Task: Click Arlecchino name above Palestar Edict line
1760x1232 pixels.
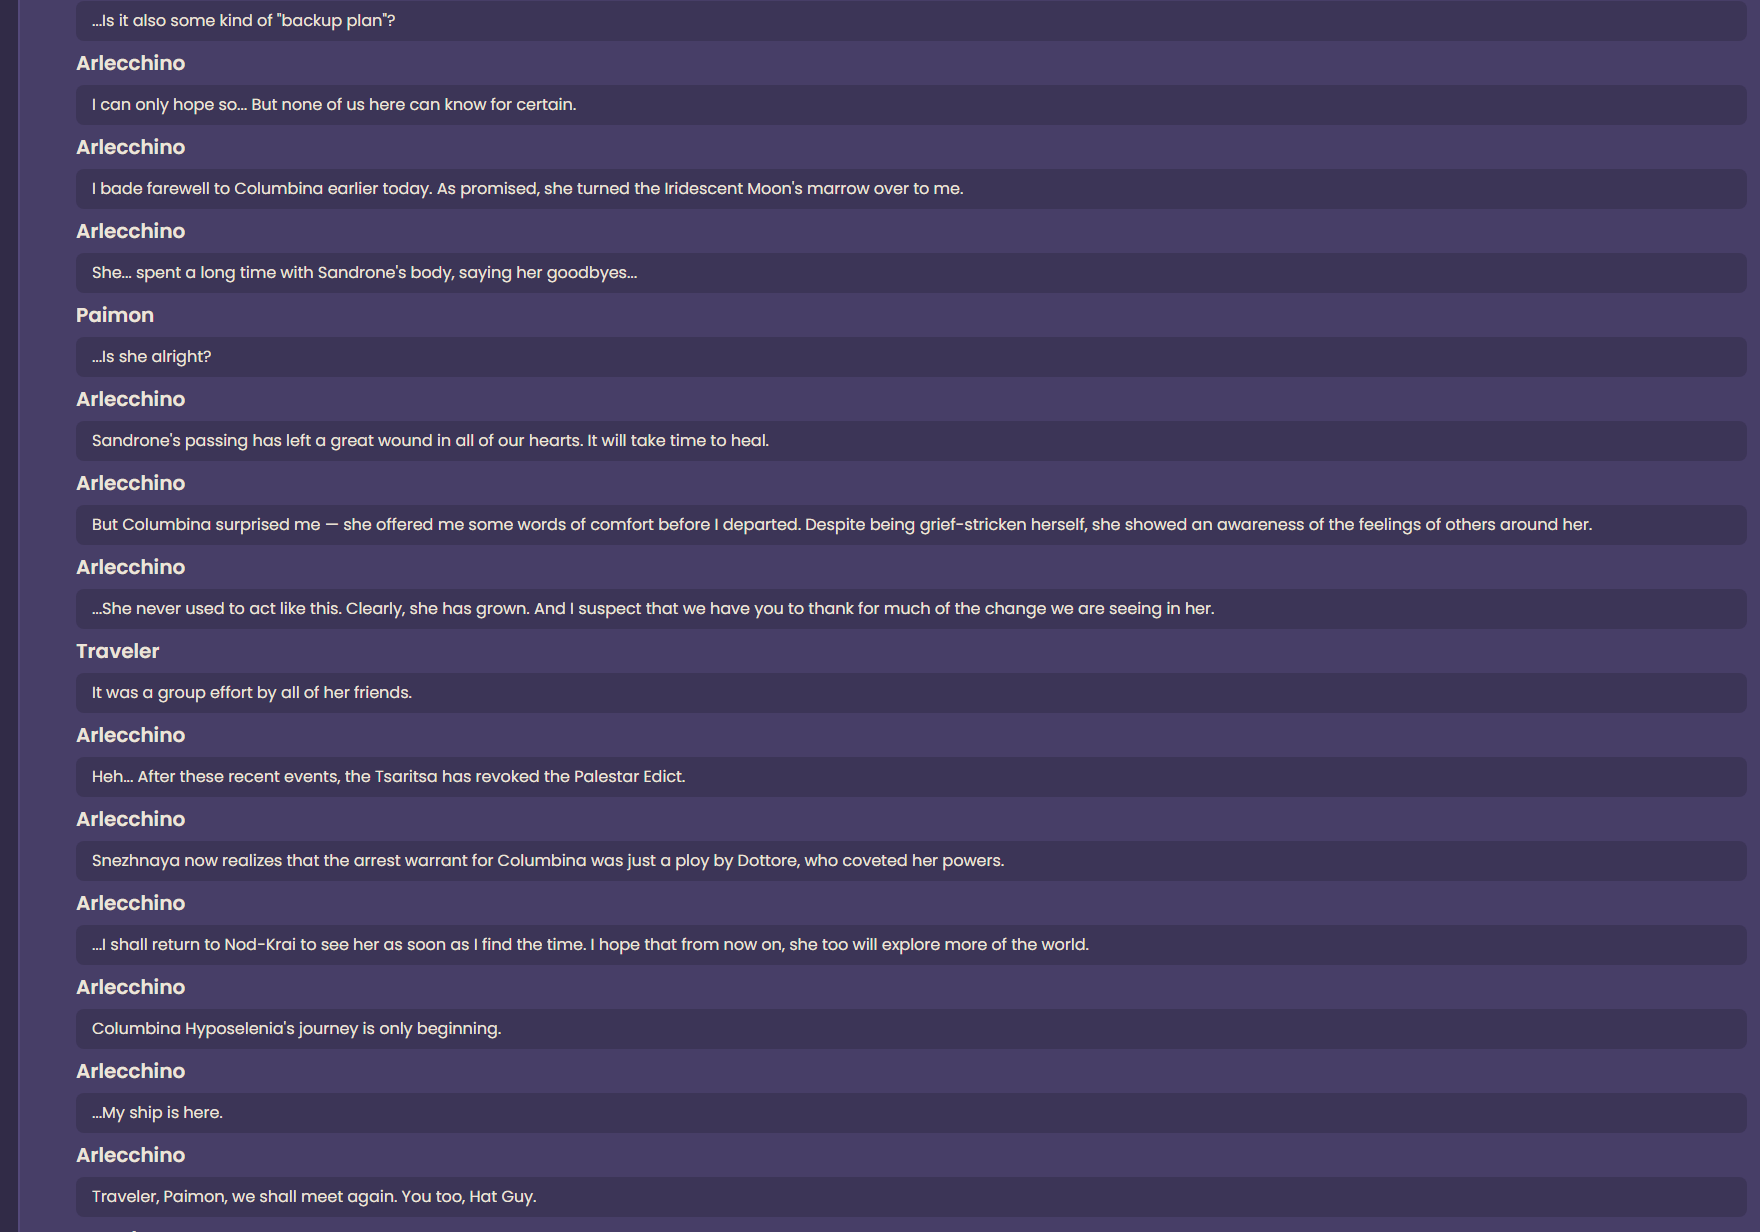Action: coord(131,735)
